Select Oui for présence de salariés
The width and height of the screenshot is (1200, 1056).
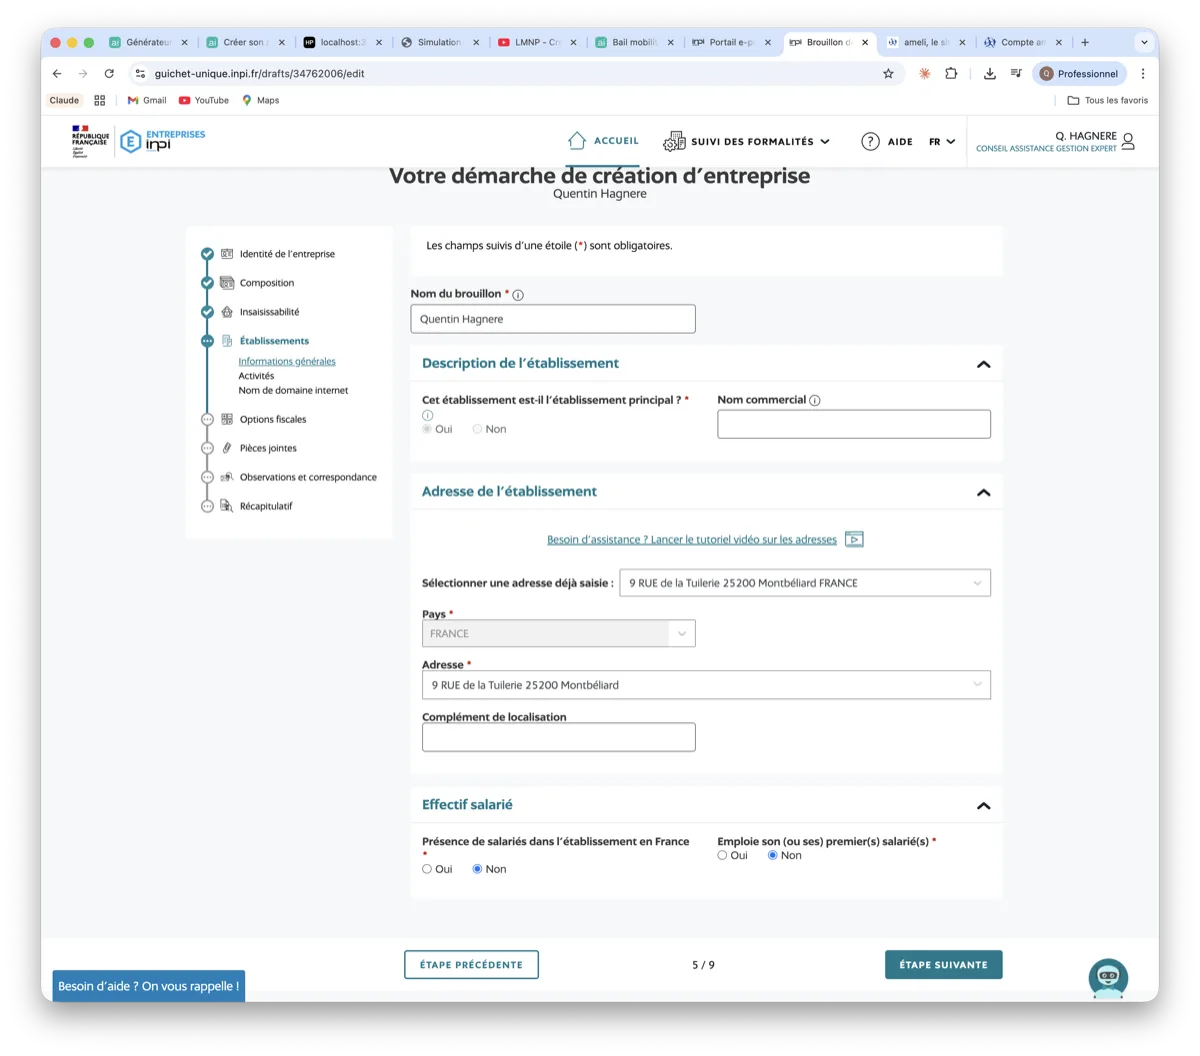click(x=426, y=868)
